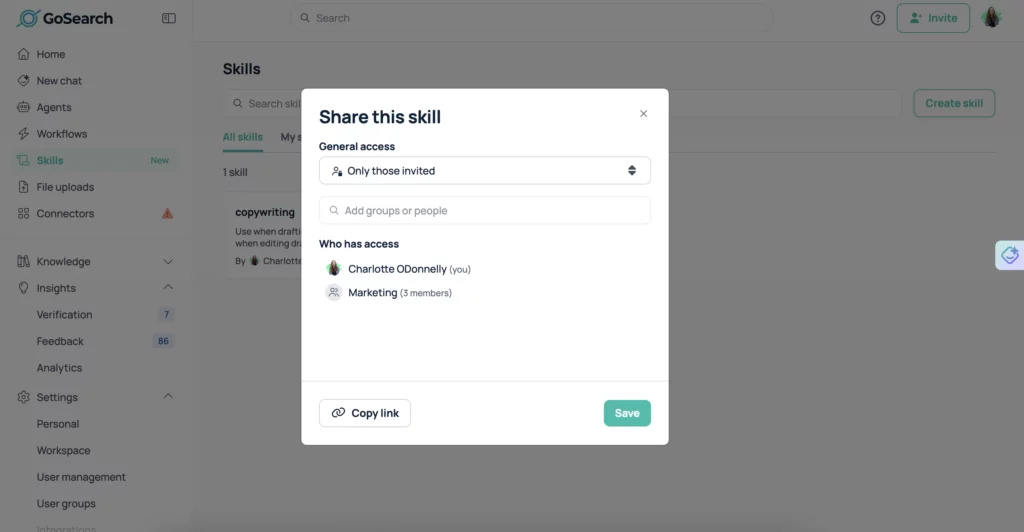Click the Copy link button
This screenshot has width=1024, height=532.
tap(364, 413)
